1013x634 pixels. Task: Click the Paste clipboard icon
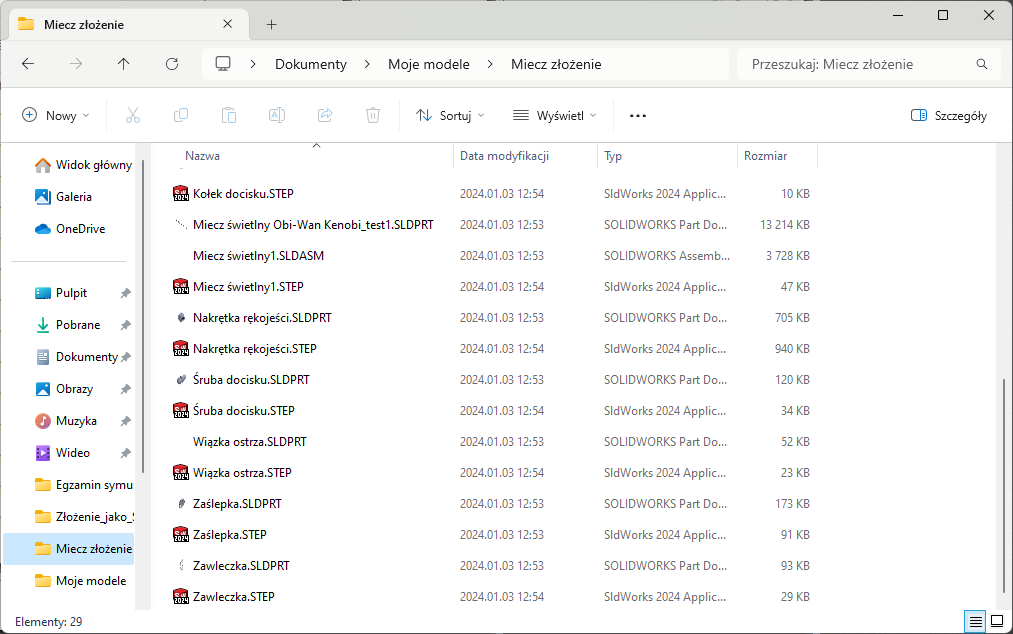(229, 116)
